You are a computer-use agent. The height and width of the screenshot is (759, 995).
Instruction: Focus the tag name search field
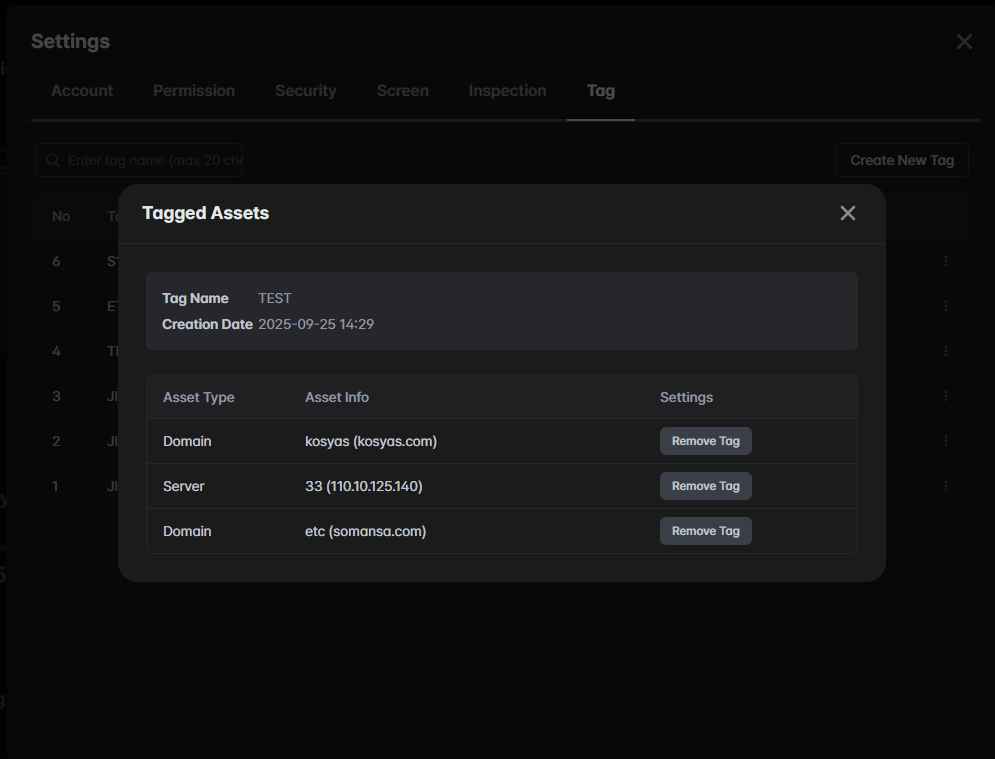[150, 160]
